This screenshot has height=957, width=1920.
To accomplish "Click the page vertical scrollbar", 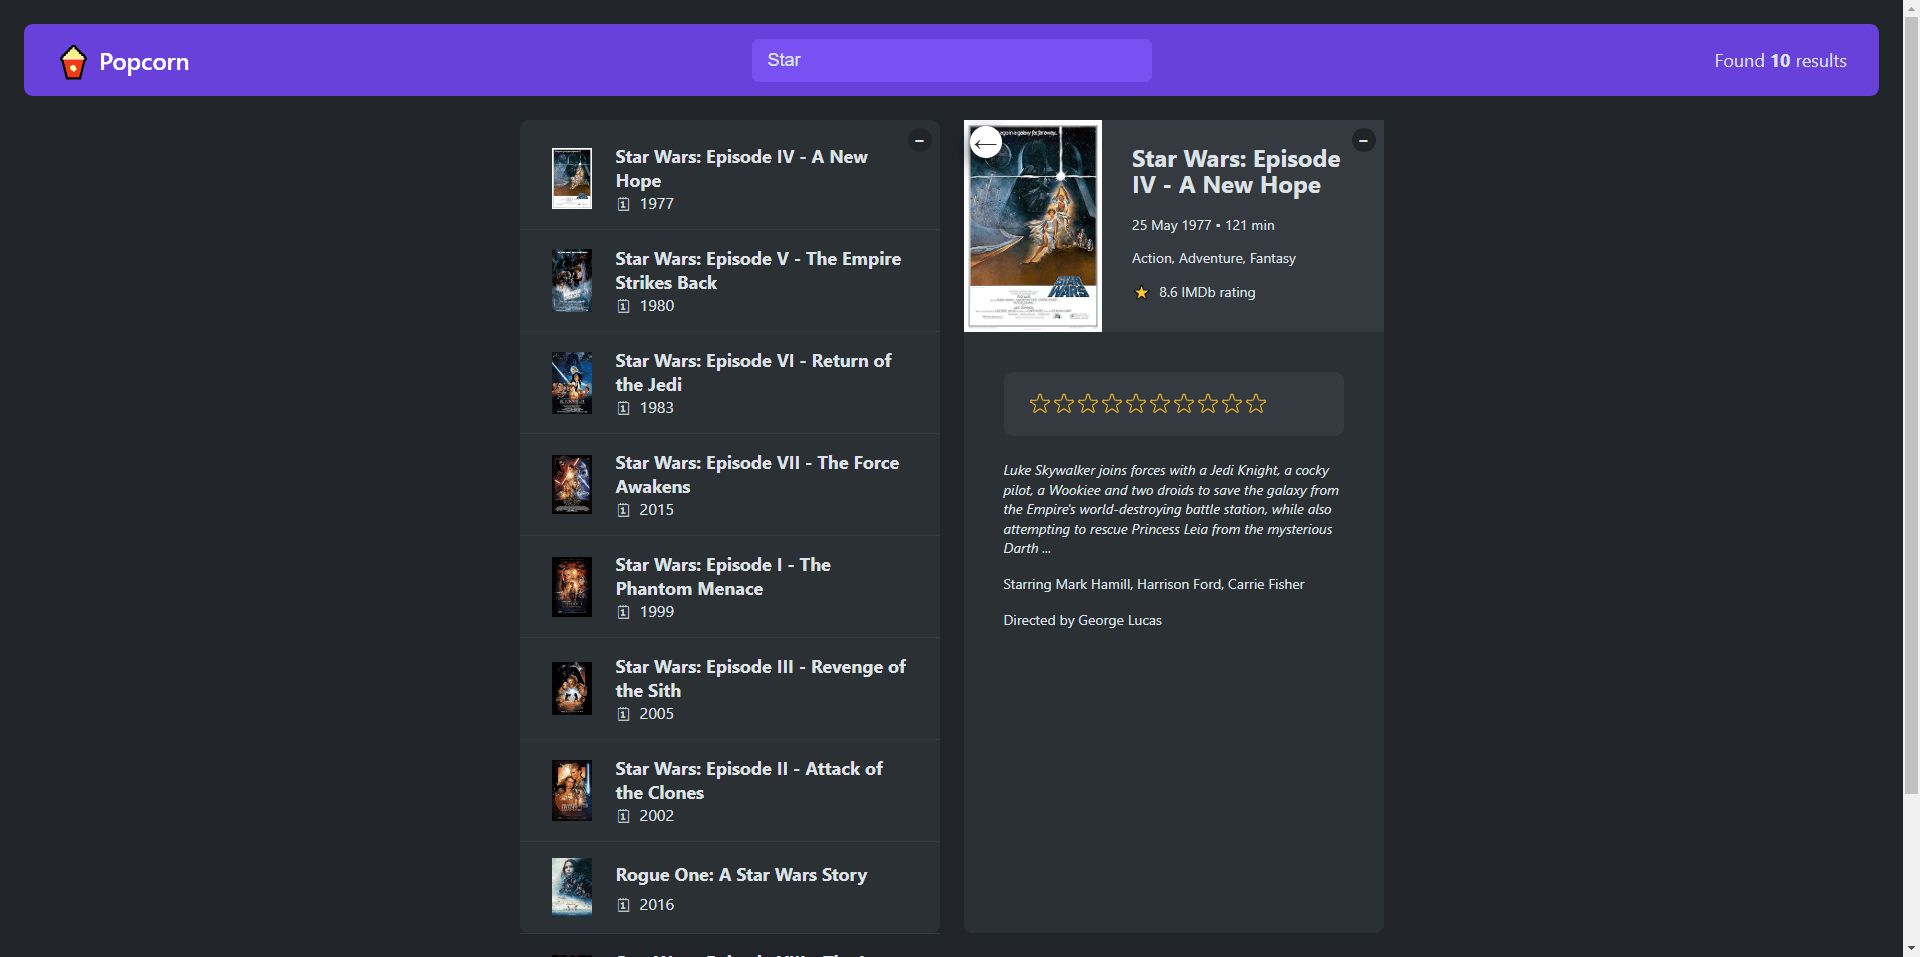I will (x=1911, y=405).
